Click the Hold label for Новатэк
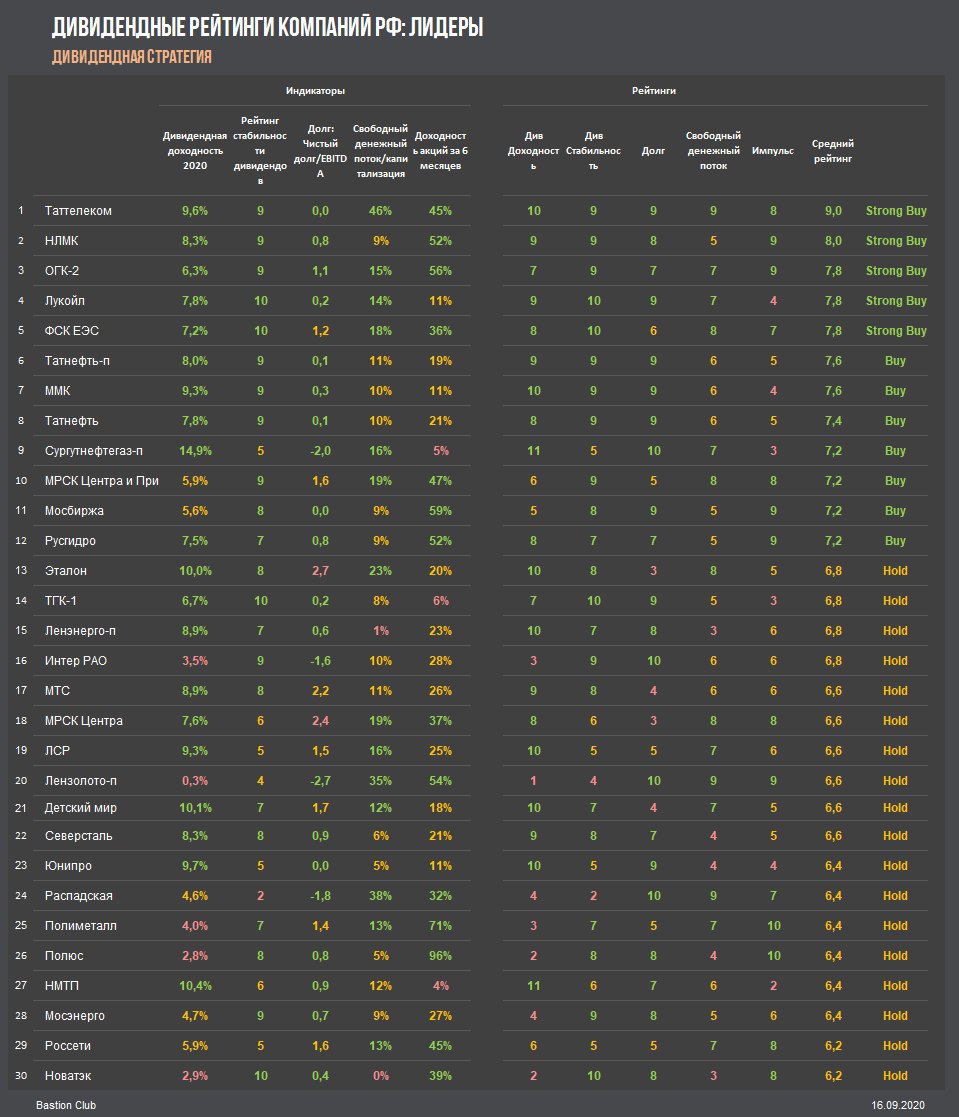This screenshot has width=959, height=1117. point(895,1076)
